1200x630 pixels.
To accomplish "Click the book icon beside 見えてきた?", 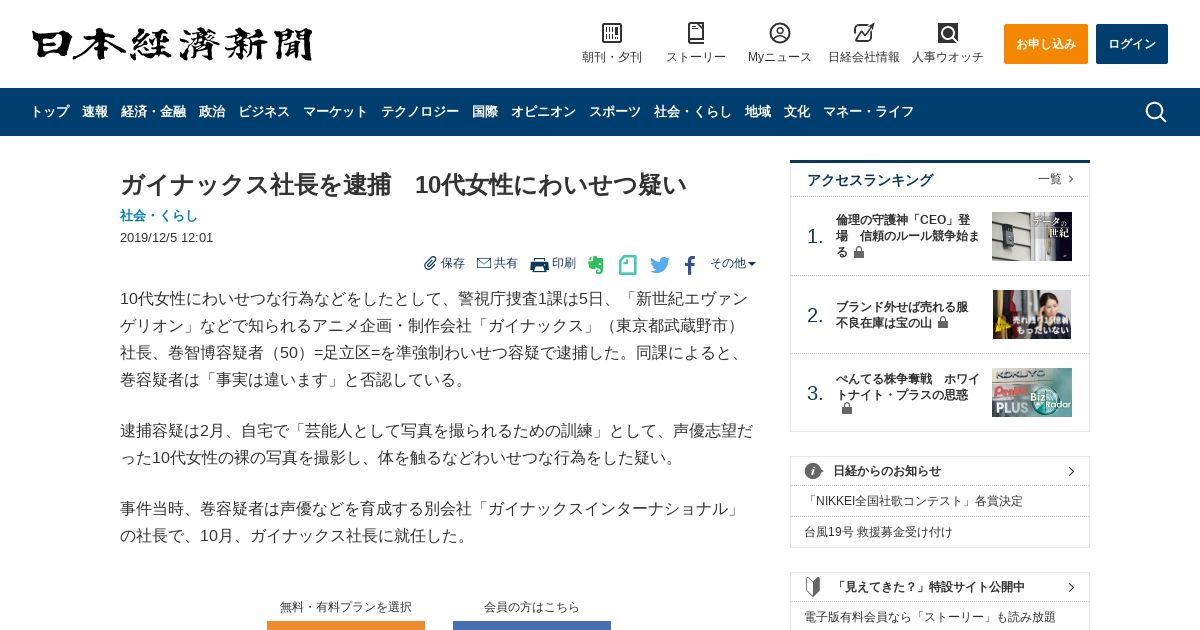I will pos(814,587).
